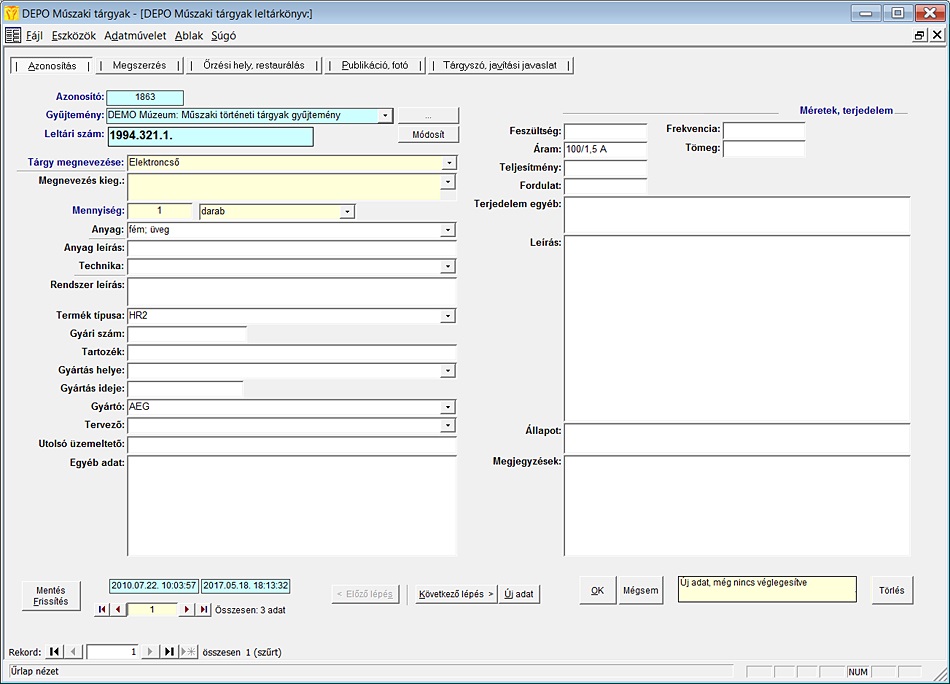The height and width of the screenshot is (684, 950).
Task: Switch to the Megszerzés tab
Action: [139, 66]
